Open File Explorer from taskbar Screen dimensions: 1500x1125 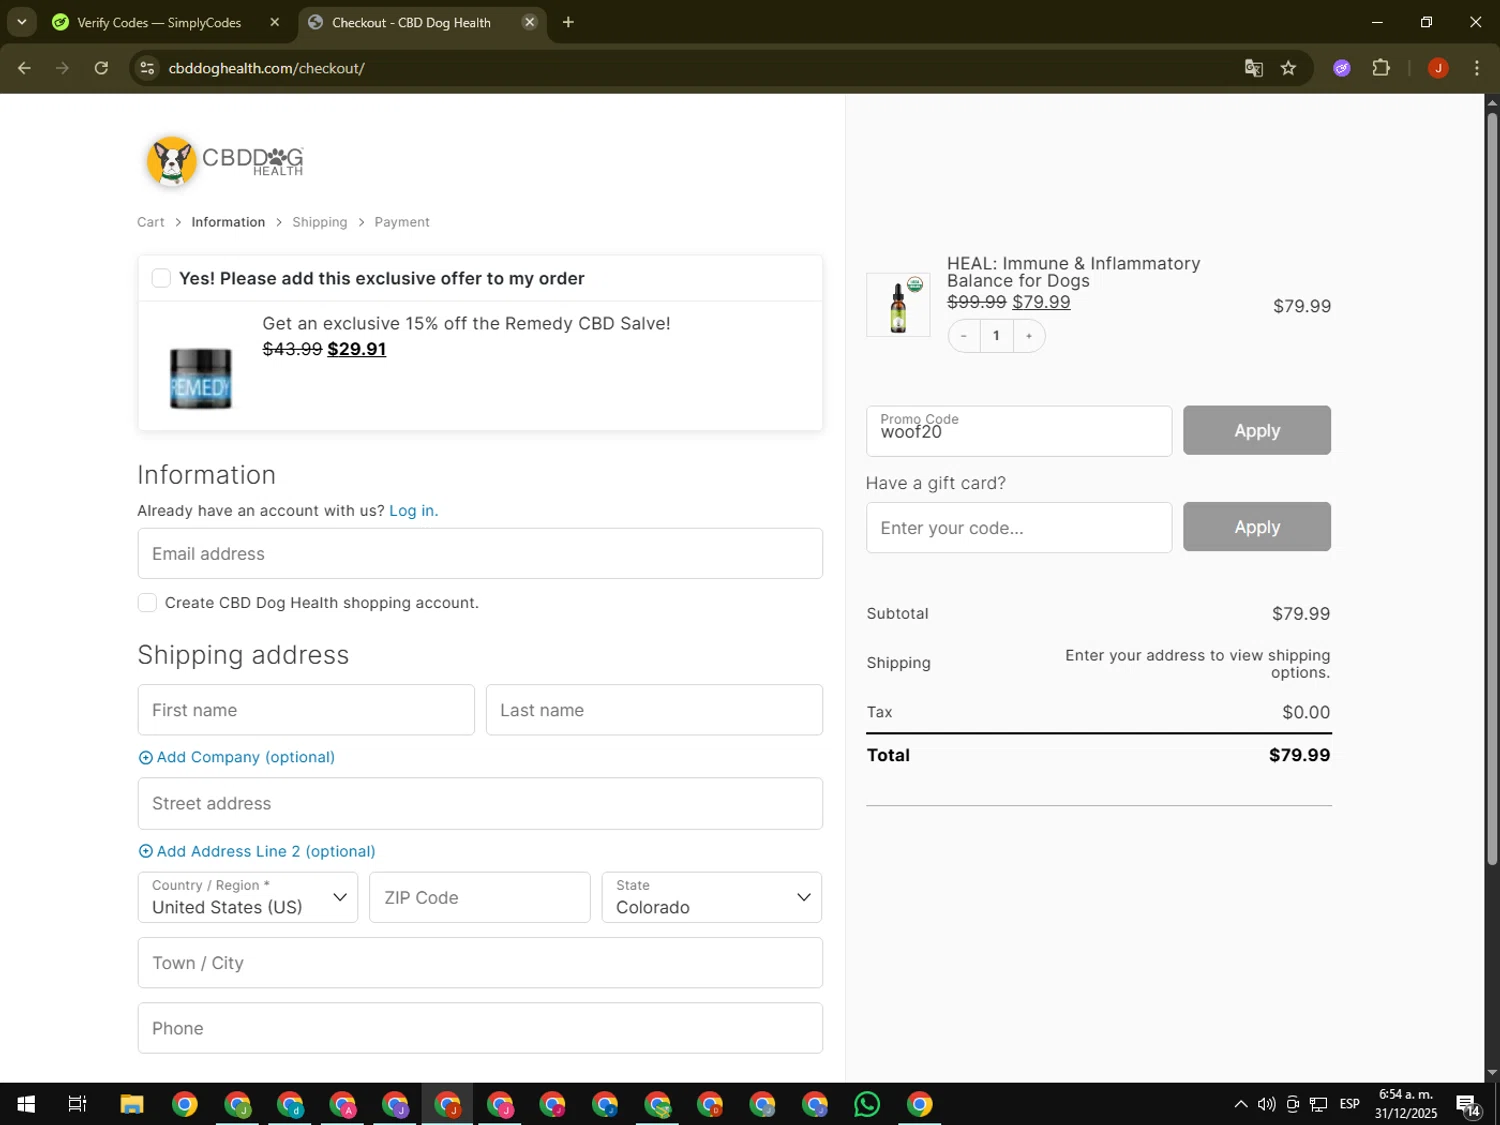(131, 1104)
